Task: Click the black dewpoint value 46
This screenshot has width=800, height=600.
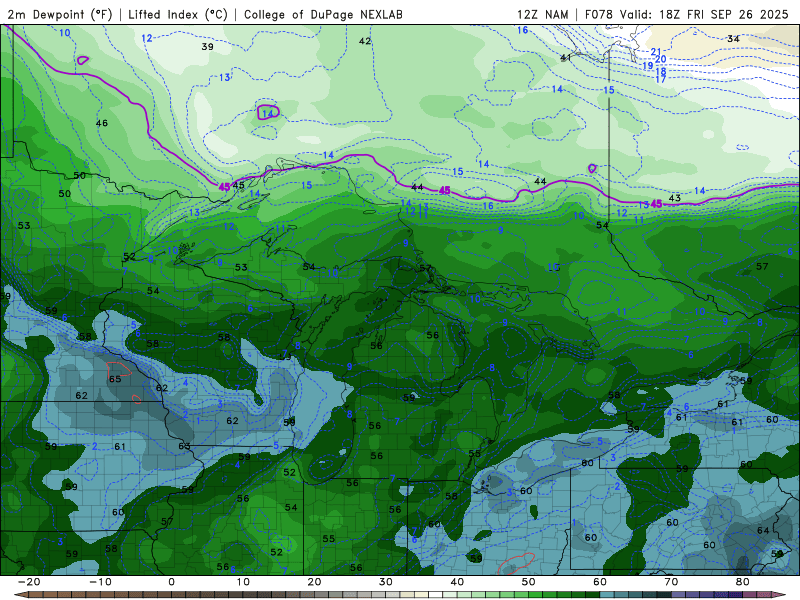Action: [x=102, y=123]
